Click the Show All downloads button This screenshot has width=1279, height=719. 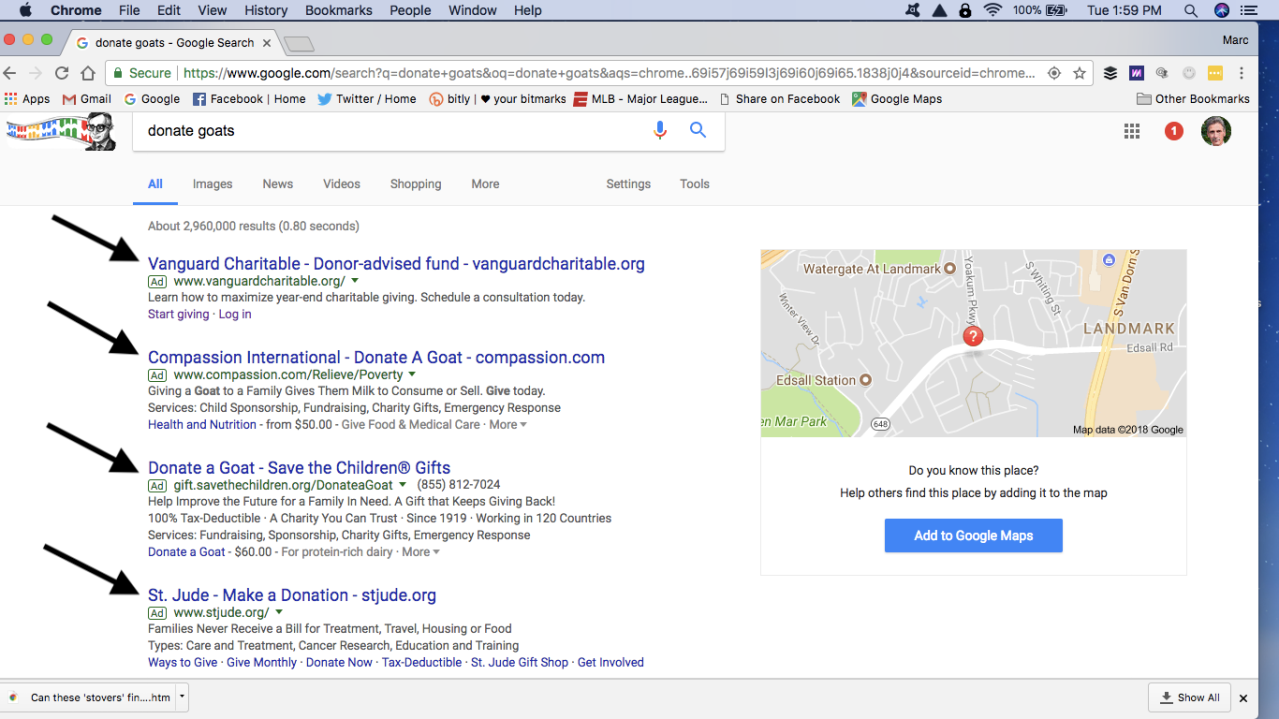[1189, 698]
